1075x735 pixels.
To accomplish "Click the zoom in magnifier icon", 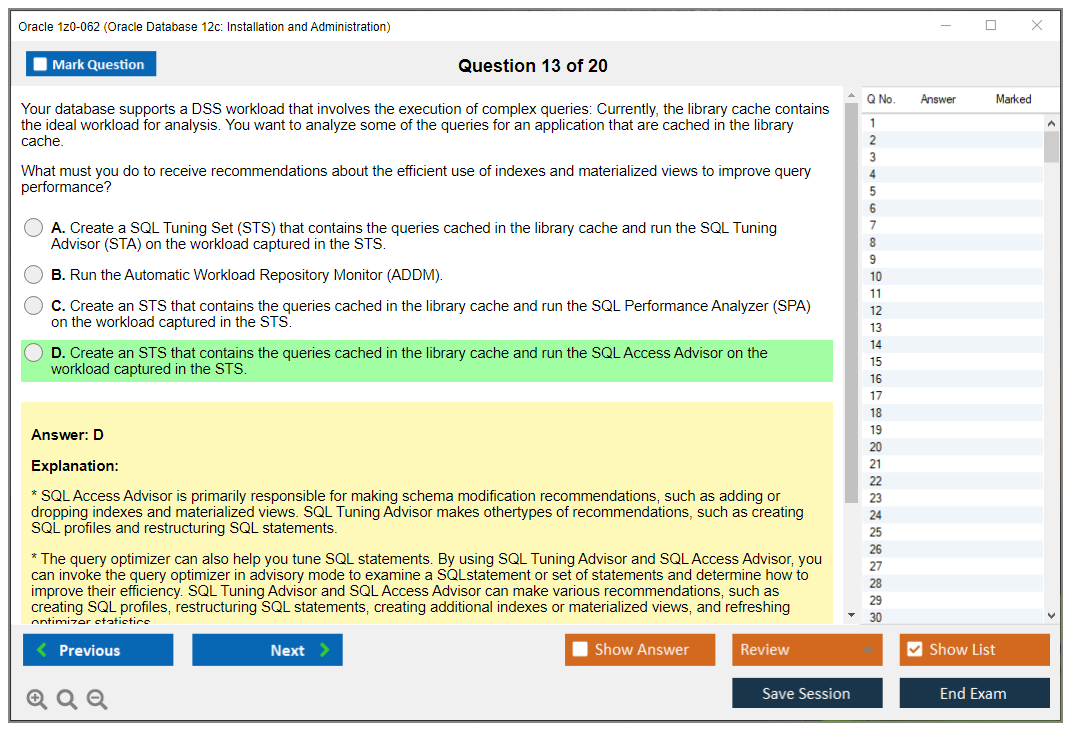I will 37,700.
